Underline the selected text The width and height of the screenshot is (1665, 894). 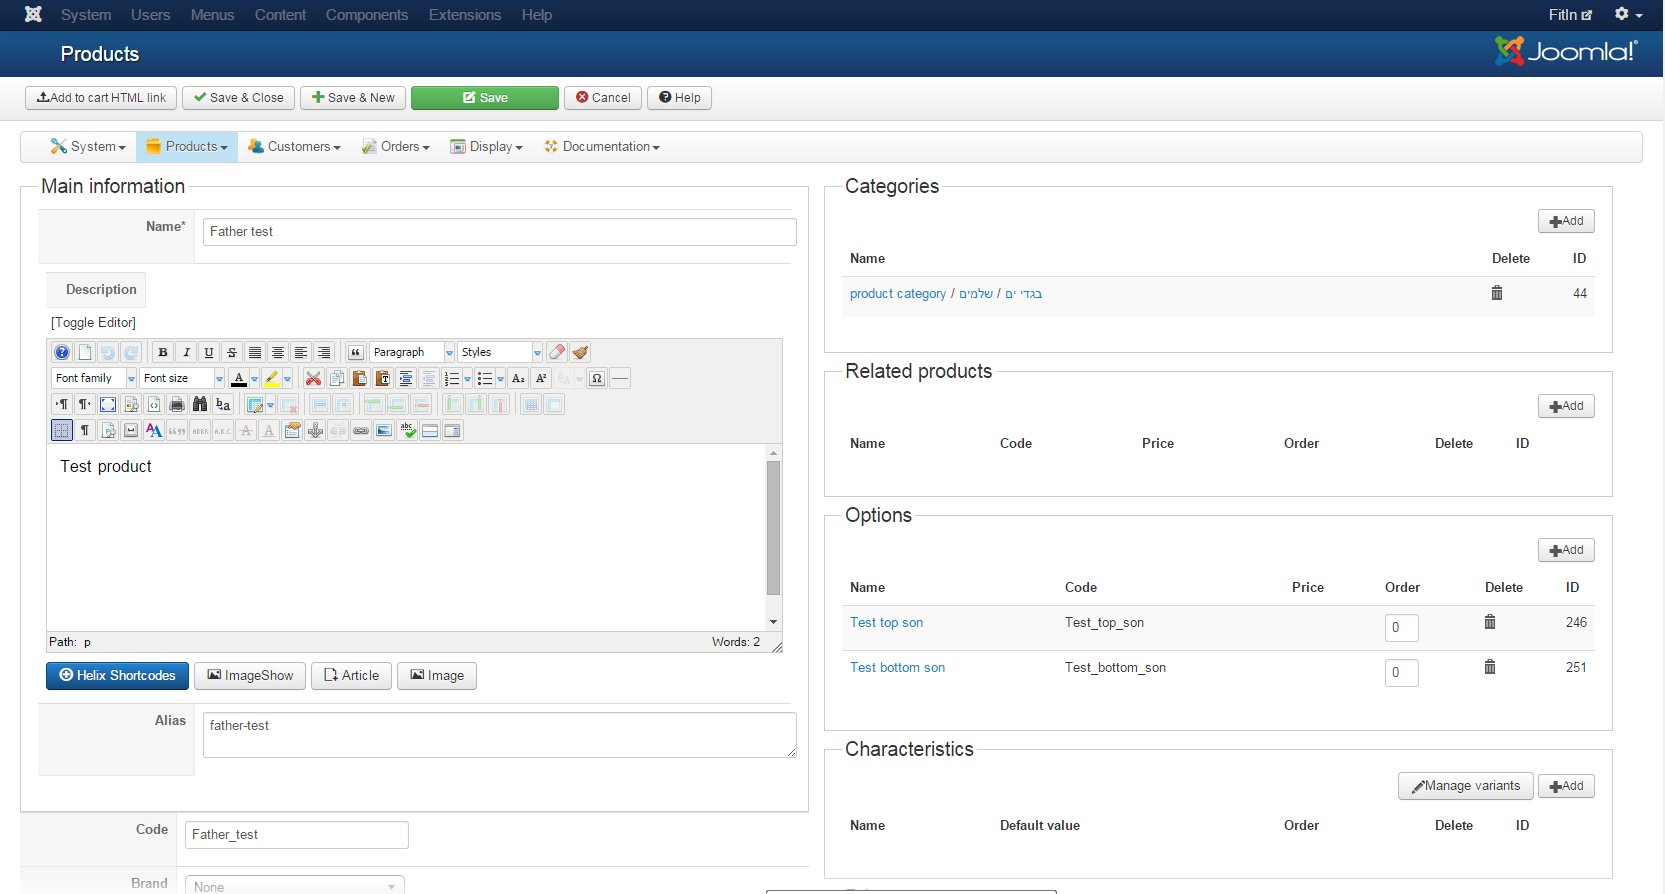(209, 352)
